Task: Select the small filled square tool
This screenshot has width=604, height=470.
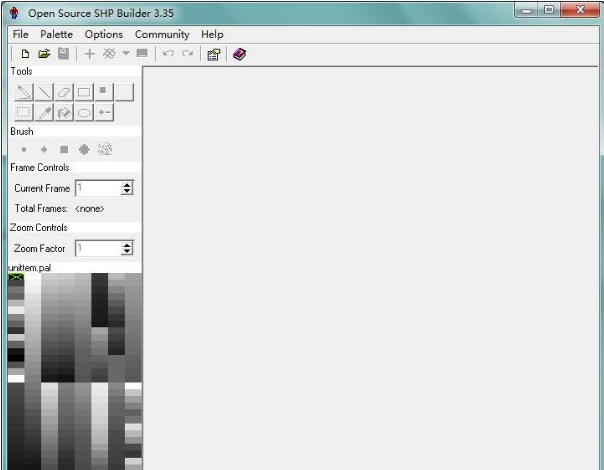Action: pos(104,92)
